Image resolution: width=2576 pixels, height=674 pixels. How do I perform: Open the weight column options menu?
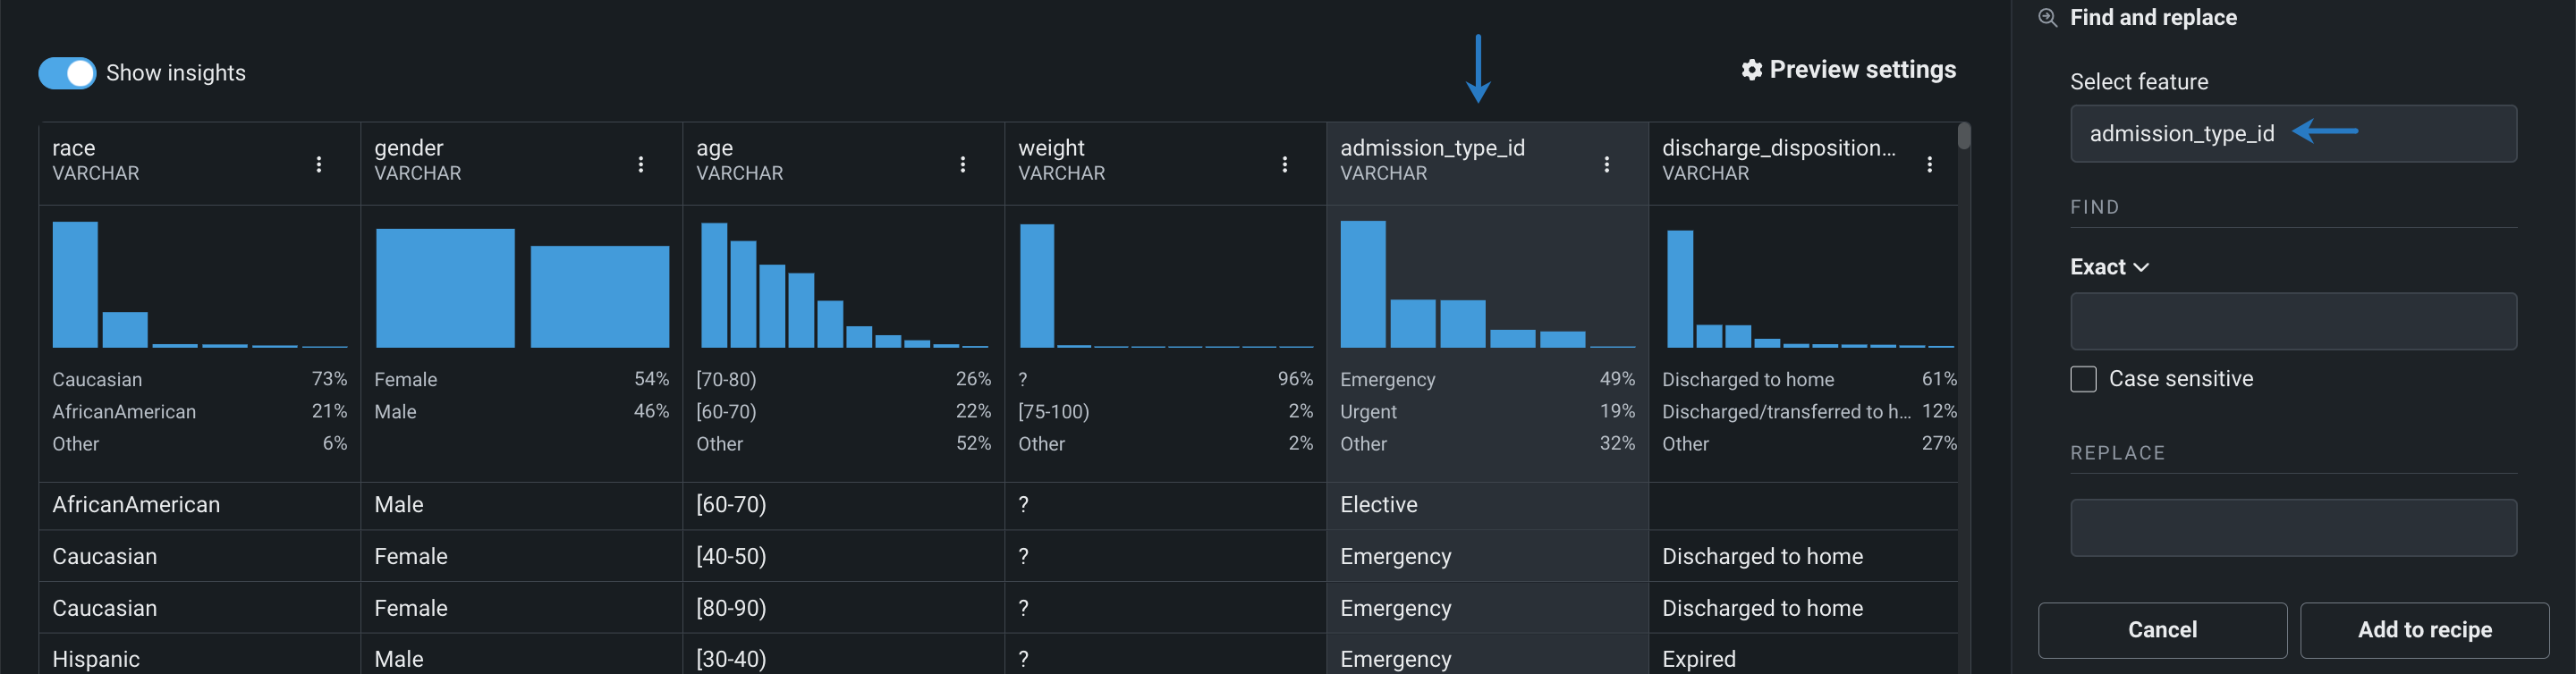1285,164
